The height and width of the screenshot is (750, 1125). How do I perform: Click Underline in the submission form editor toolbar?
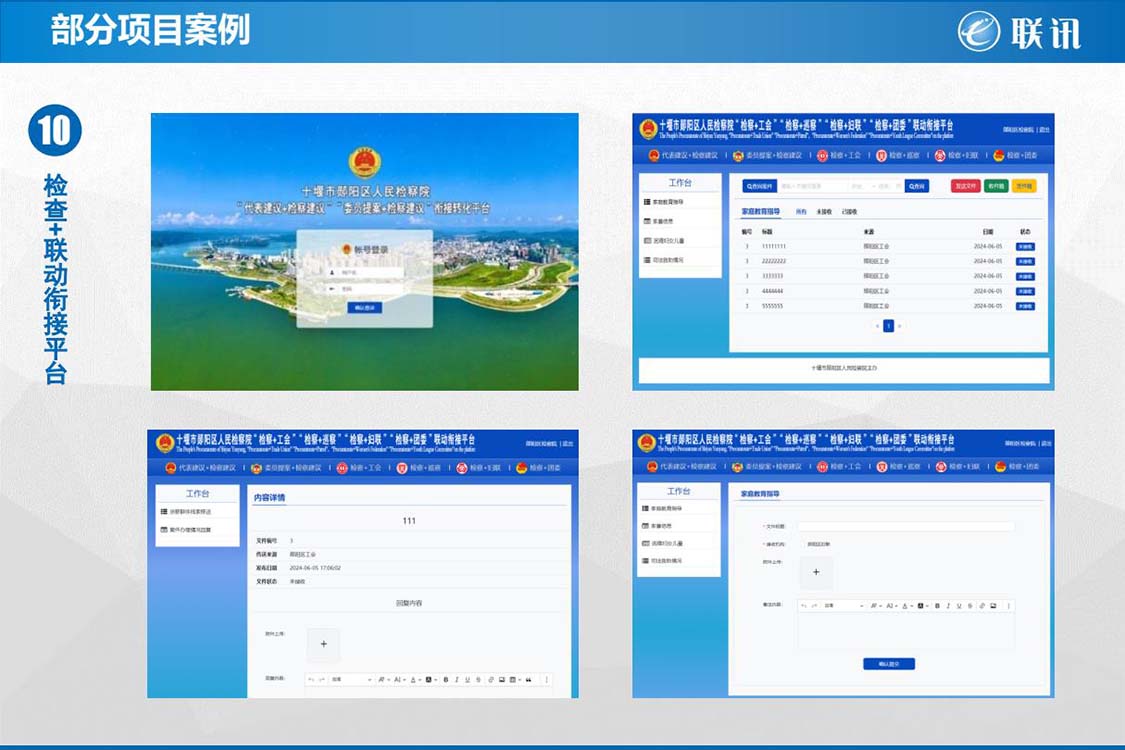coord(959,606)
